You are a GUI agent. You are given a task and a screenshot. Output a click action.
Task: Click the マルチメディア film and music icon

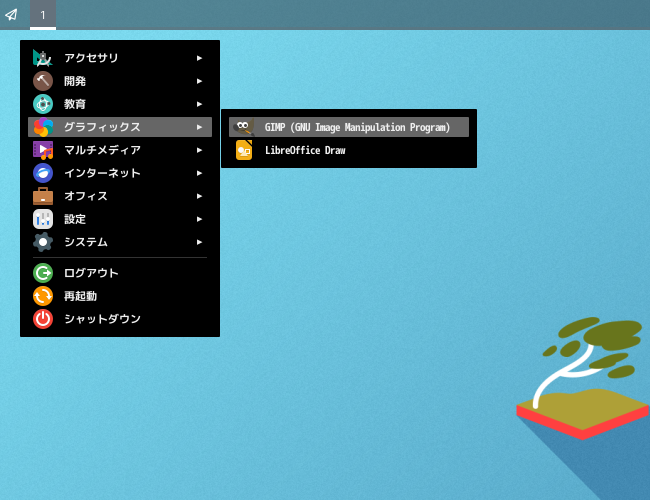(43, 150)
